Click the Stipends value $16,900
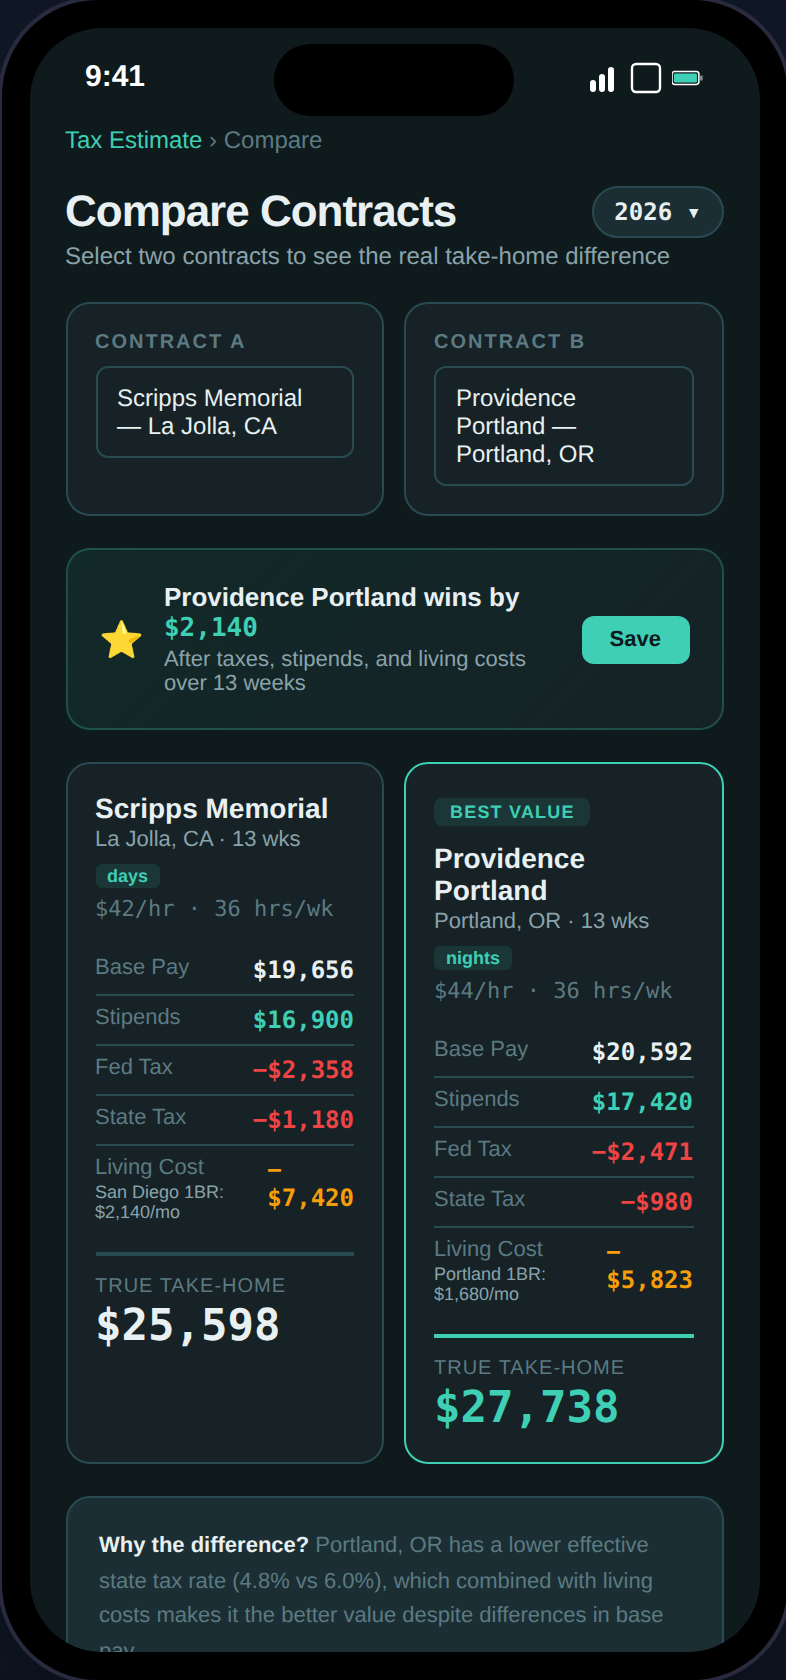Image resolution: width=786 pixels, height=1680 pixels. pos(302,1019)
